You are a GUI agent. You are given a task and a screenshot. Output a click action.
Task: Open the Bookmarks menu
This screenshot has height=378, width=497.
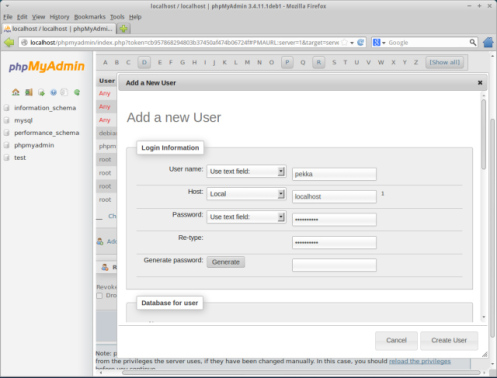coord(90,17)
